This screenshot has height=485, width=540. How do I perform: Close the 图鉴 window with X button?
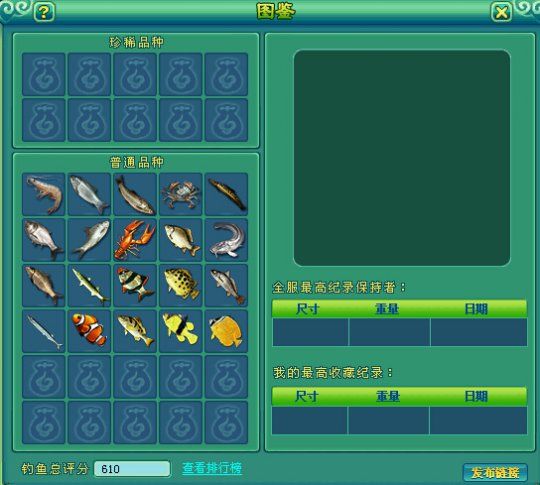tap(501, 13)
